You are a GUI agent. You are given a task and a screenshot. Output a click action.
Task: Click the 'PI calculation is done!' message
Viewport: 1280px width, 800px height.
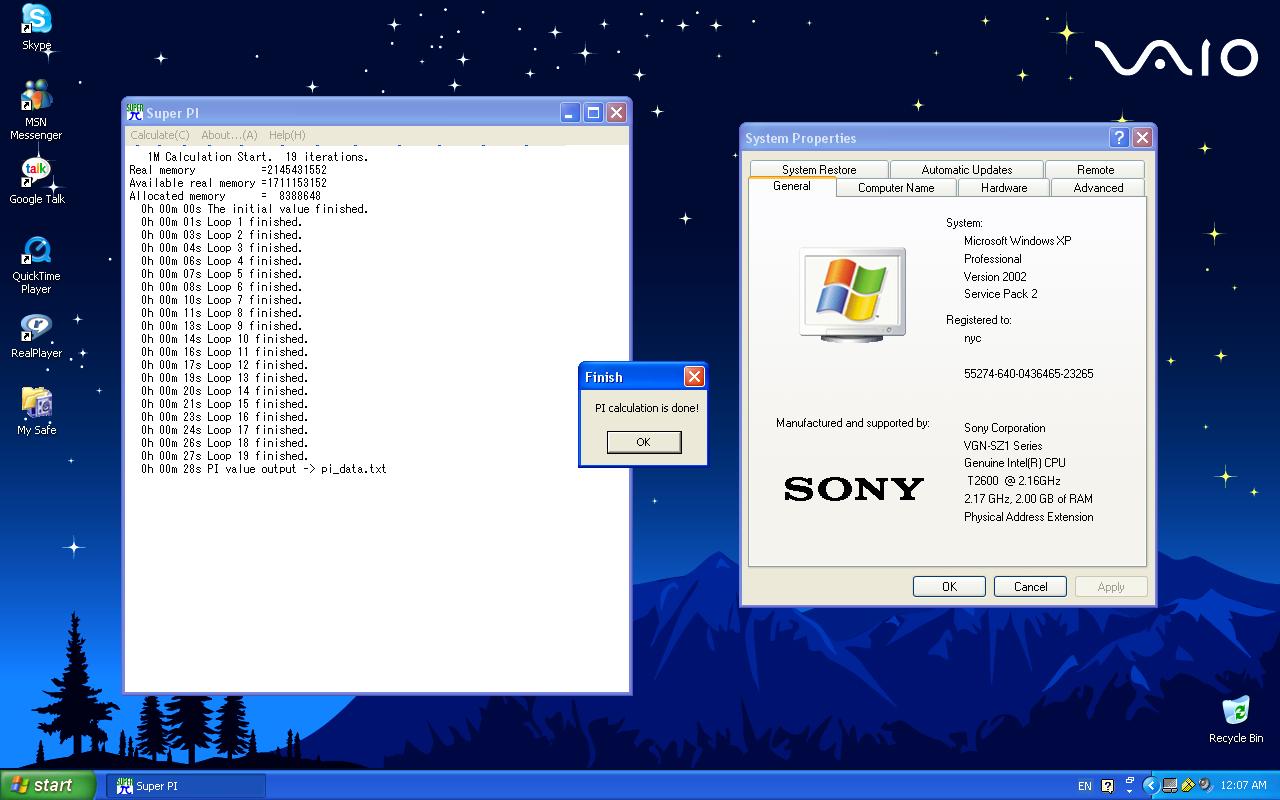point(647,408)
